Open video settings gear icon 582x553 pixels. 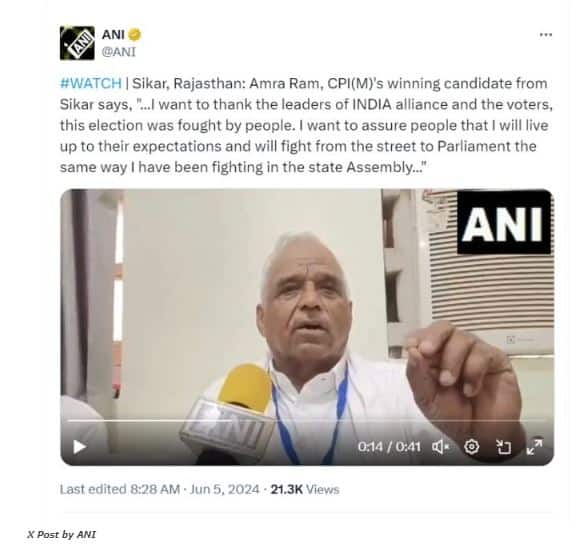coord(471,447)
